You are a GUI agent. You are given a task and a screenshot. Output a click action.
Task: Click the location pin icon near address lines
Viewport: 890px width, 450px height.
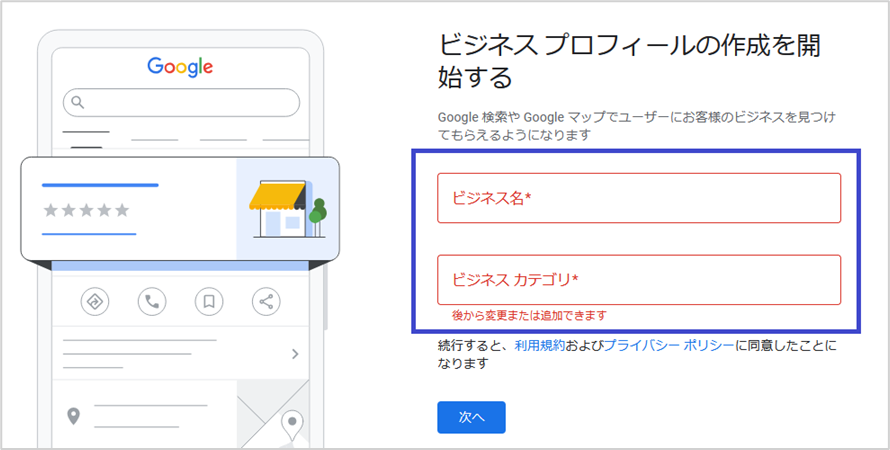(x=73, y=416)
